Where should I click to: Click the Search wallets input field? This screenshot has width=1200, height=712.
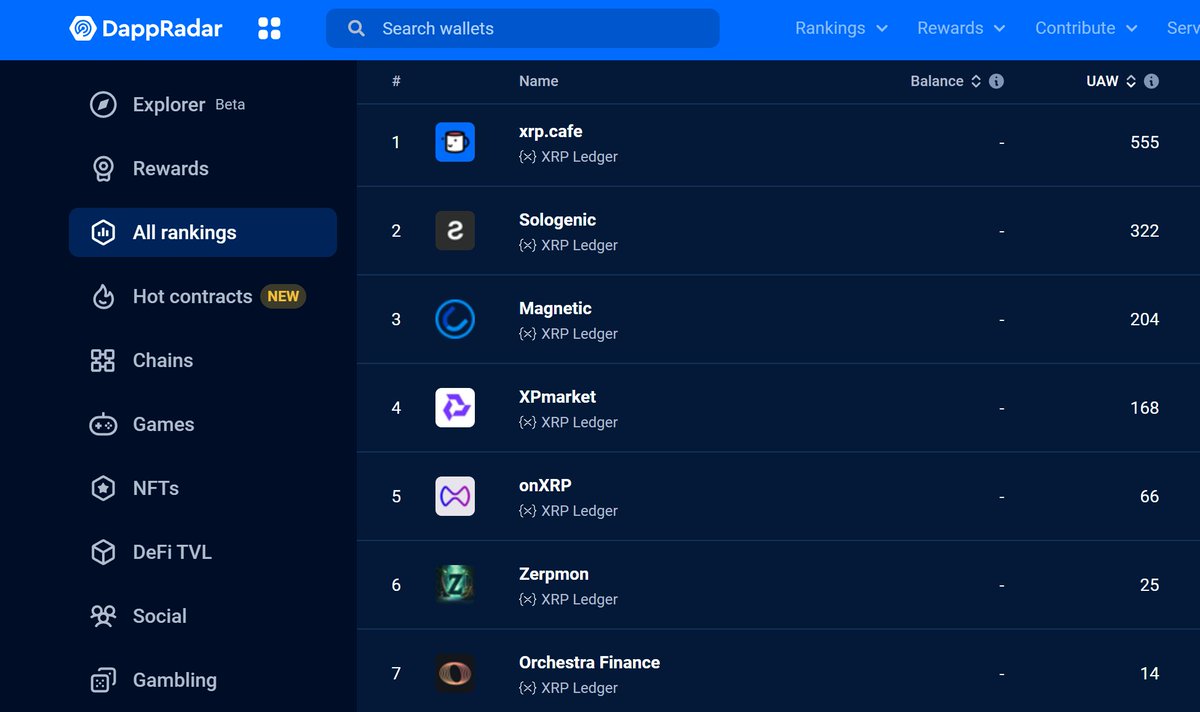click(x=522, y=28)
